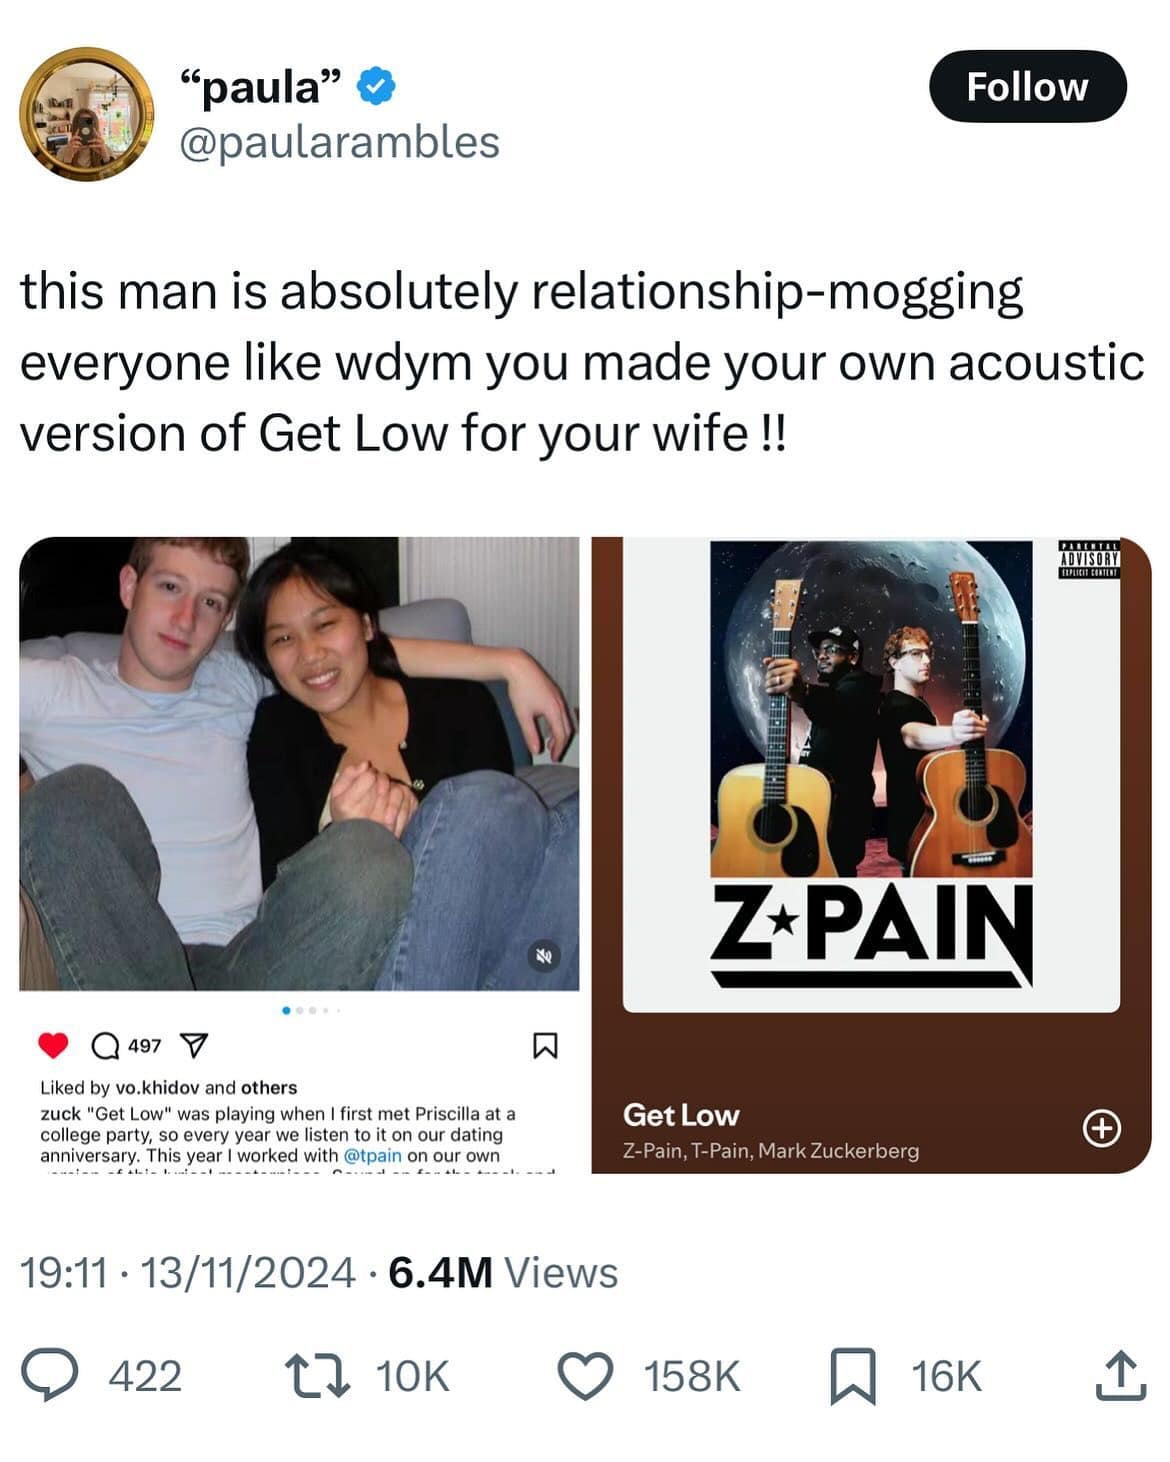Share the tweet using the share icon
Image resolution: width=1170 pixels, height=1462 pixels.
tap(1118, 1375)
